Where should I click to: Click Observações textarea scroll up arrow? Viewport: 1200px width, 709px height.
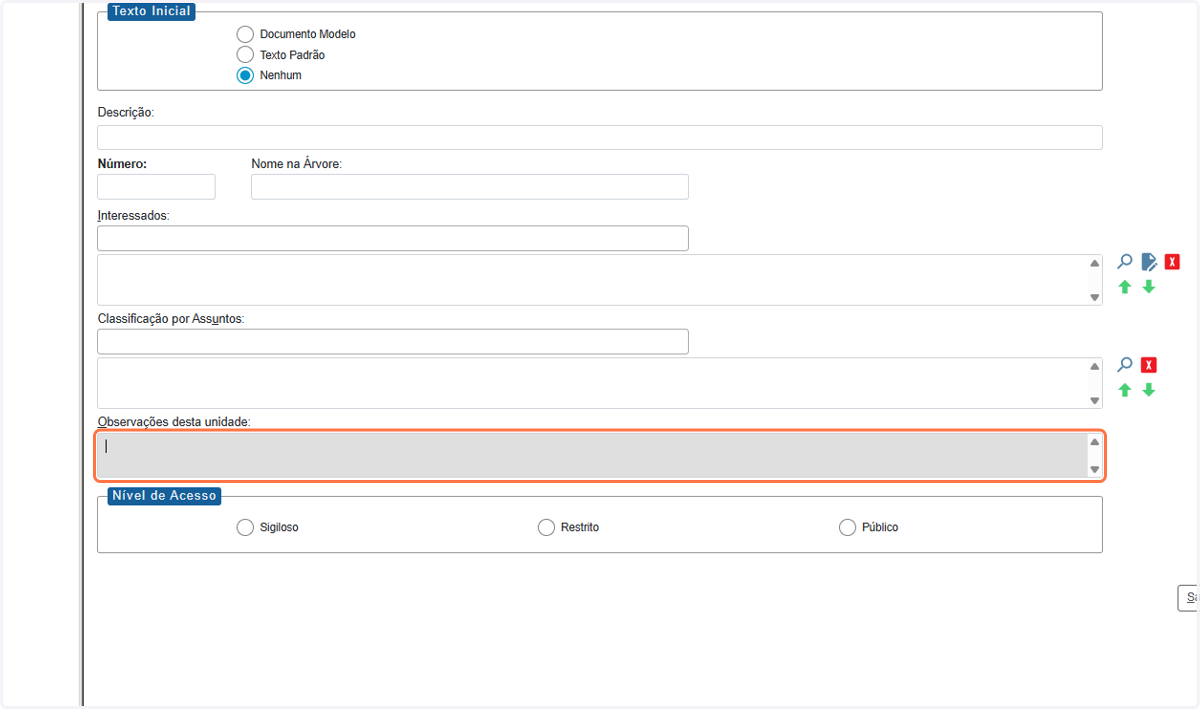pos(1094,442)
